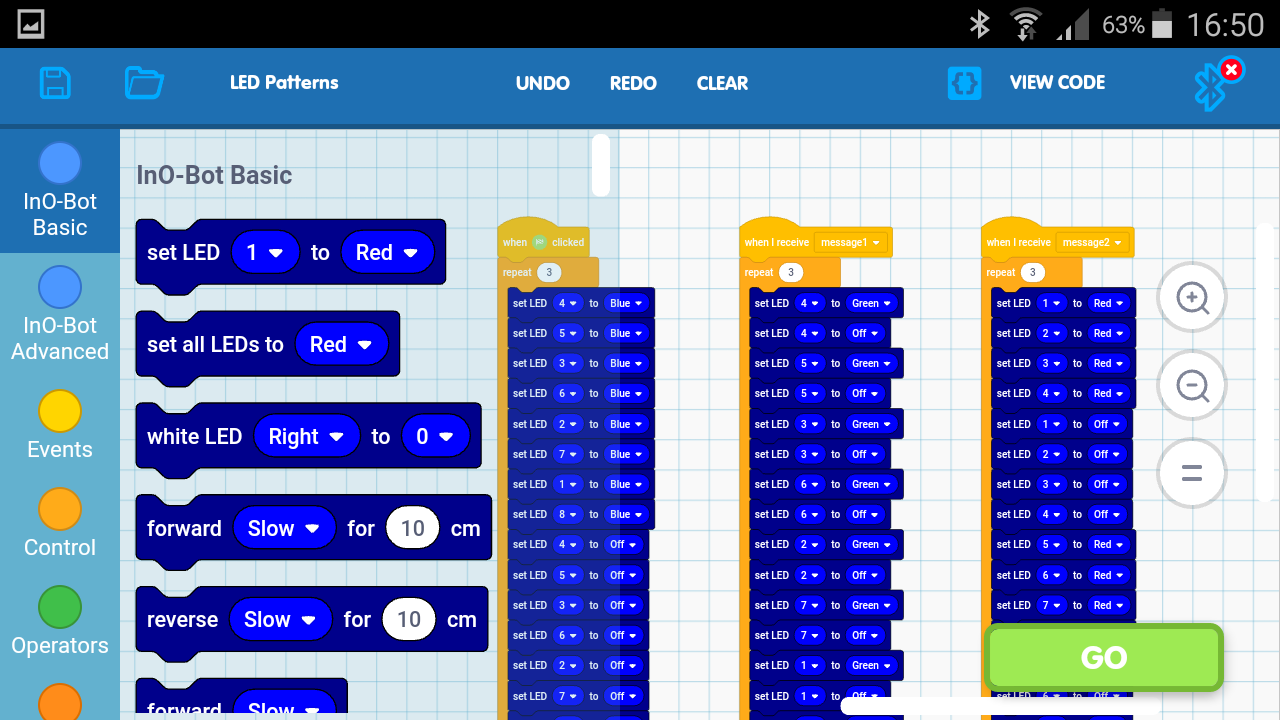Tap the workspace horizontal scrollbar
The width and height of the screenshot is (1280, 720).
point(1000,705)
